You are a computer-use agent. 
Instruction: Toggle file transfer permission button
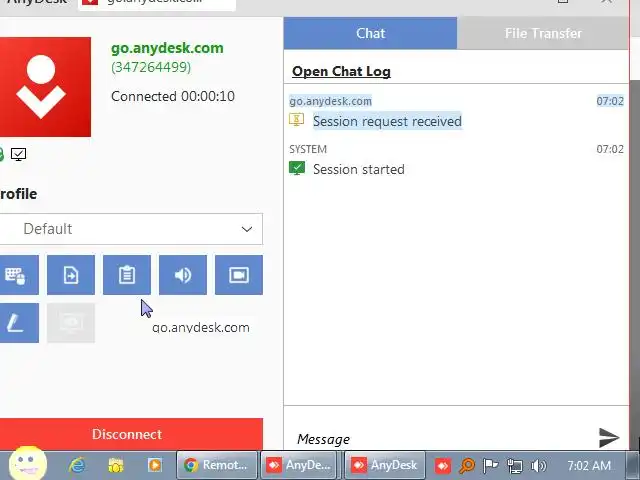click(71, 275)
